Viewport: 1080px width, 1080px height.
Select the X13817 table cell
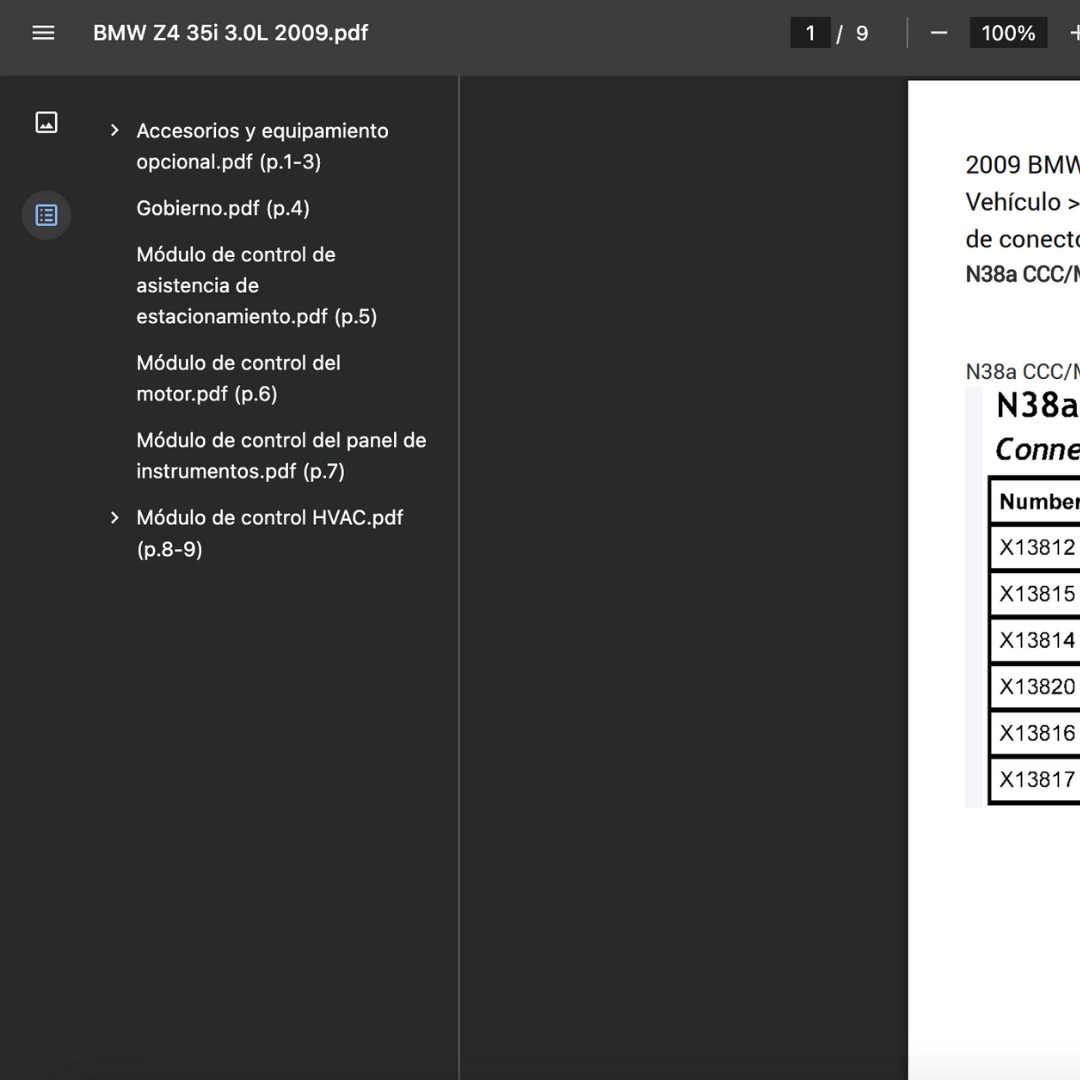(1035, 779)
